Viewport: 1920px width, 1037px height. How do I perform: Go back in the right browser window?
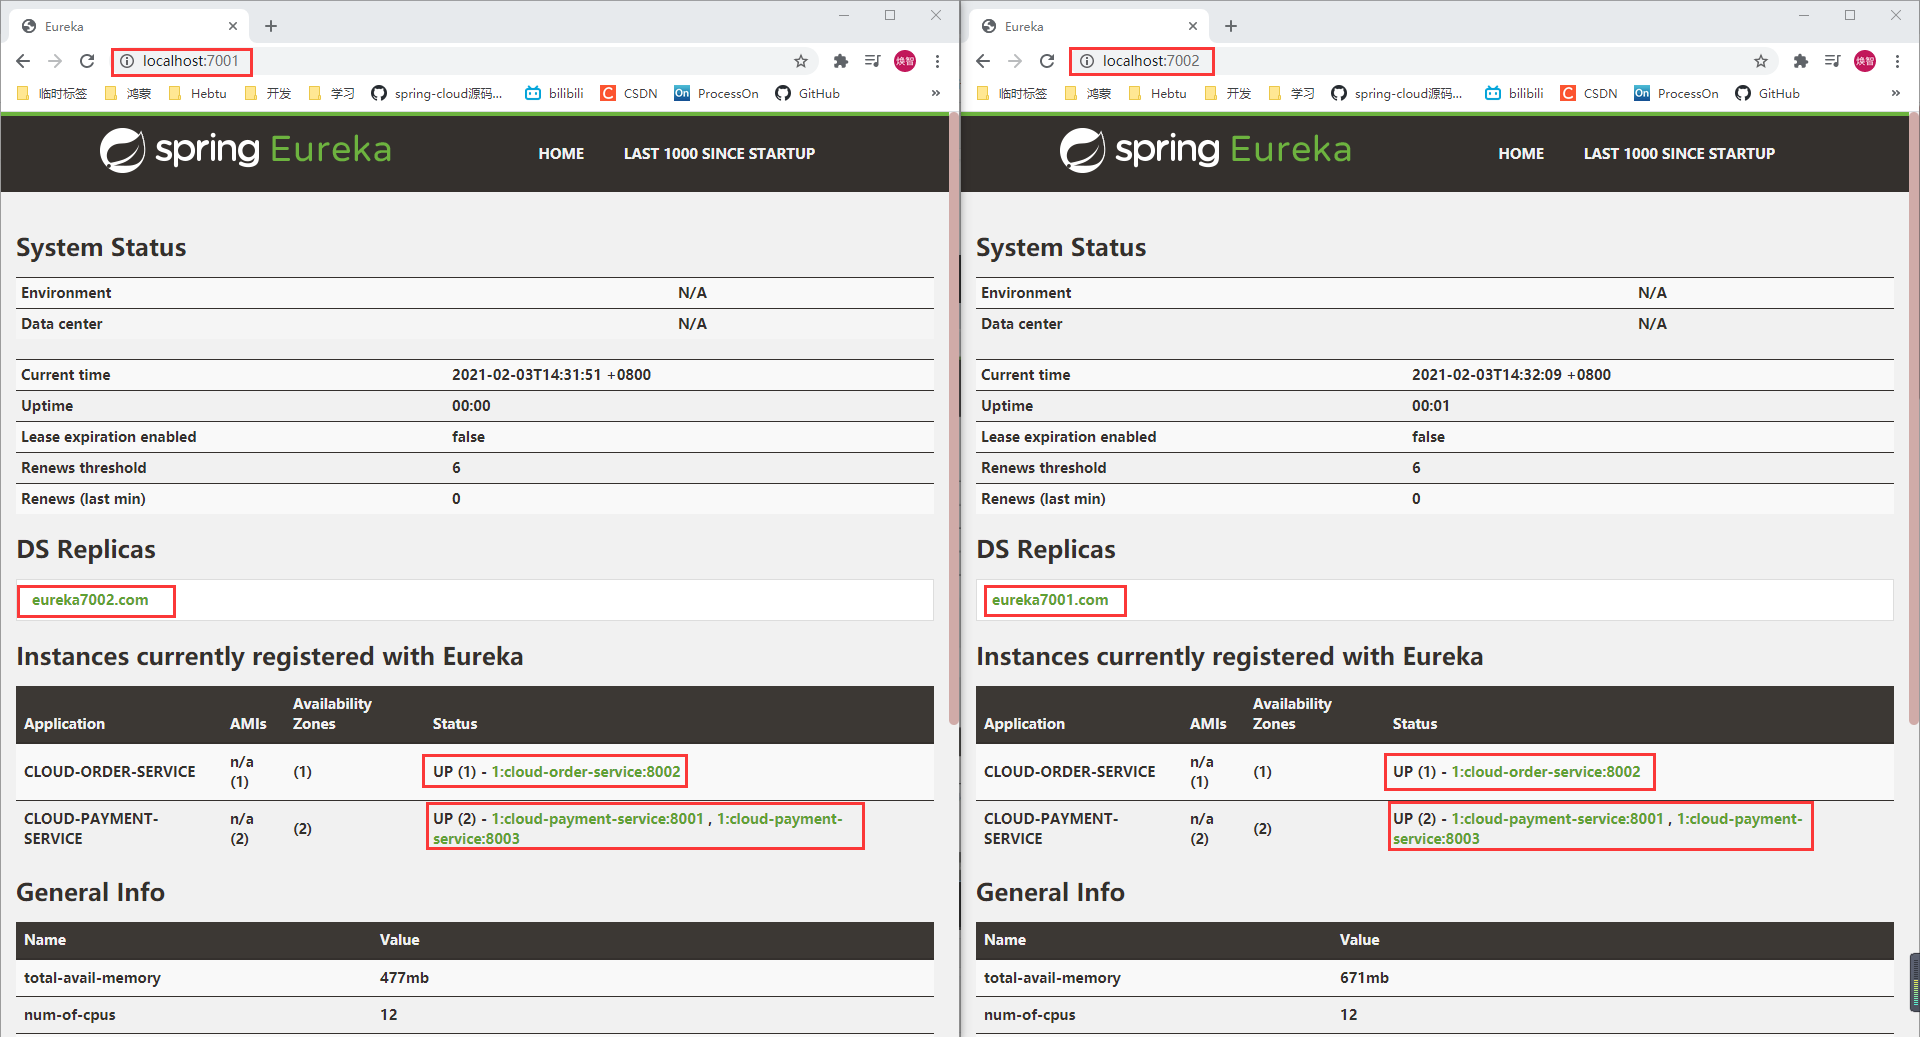click(x=983, y=61)
